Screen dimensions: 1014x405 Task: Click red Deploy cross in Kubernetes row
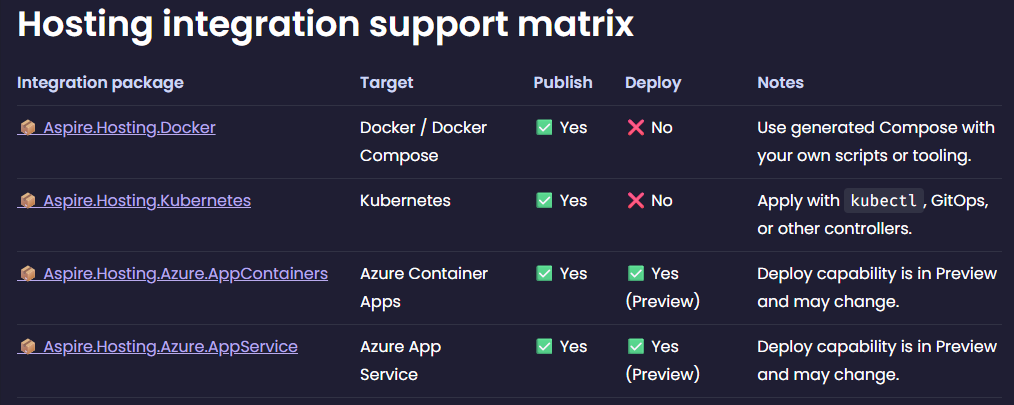pos(635,201)
